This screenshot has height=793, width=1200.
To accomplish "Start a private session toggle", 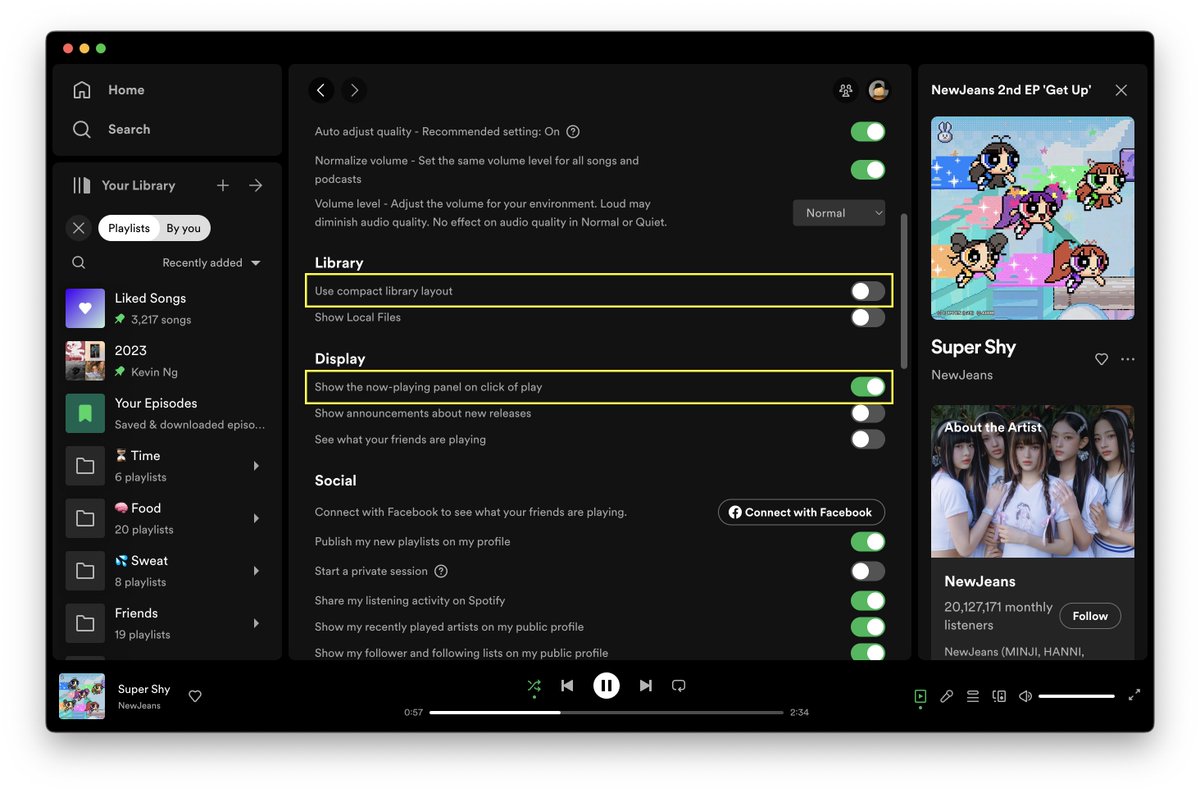I will click(x=868, y=571).
